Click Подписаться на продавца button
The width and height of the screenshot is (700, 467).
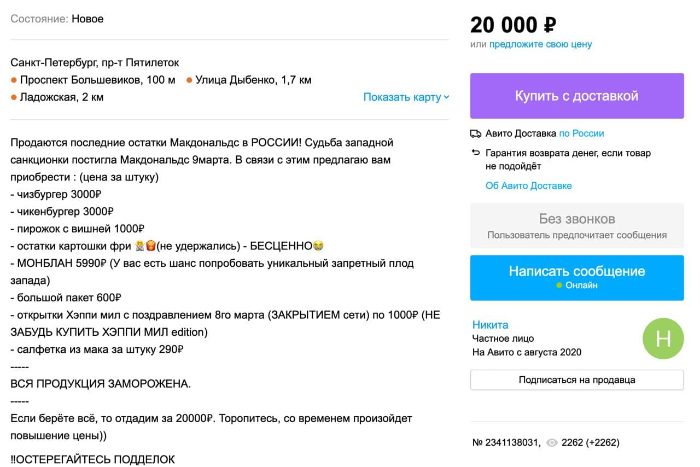click(x=576, y=380)
